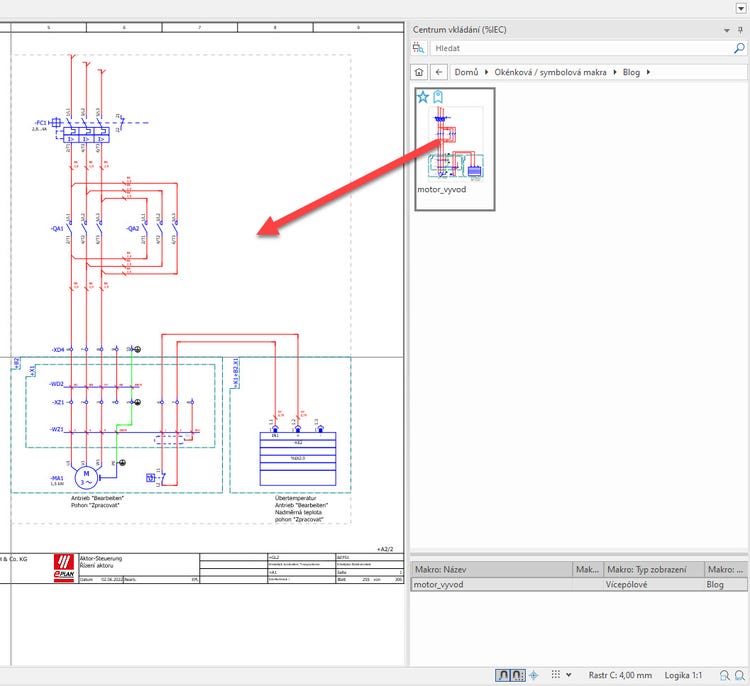Click the zoom-out magnifier in status bar
The height and width of the screenshot is (686, 750).
739,677
